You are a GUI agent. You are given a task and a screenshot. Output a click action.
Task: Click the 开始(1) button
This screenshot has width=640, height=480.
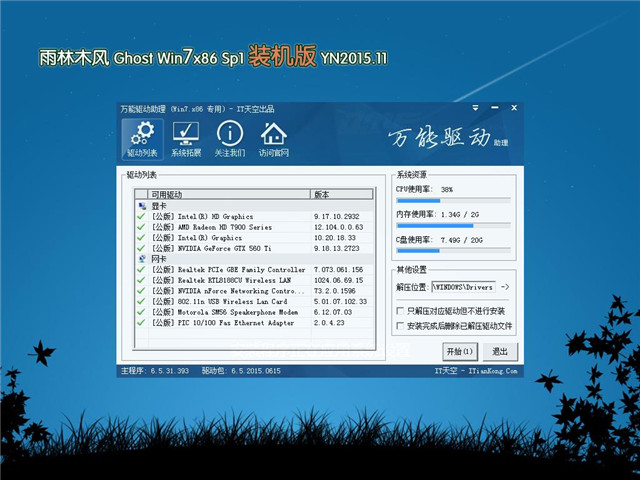point(460,351)
